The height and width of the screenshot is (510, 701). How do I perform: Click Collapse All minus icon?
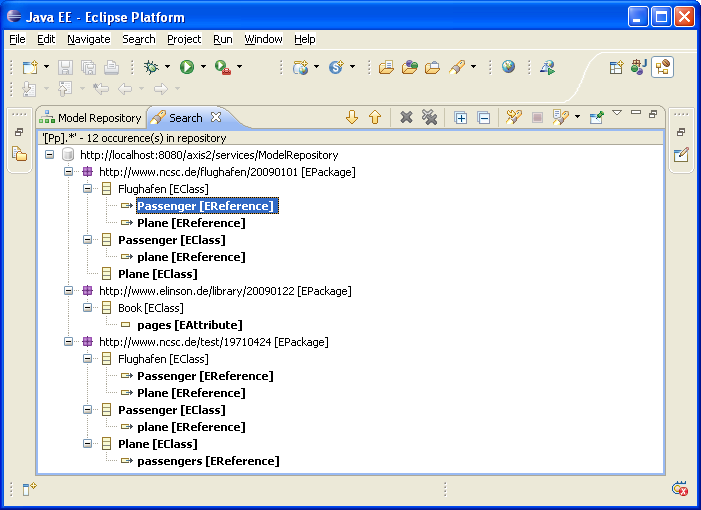pos(484,118)
